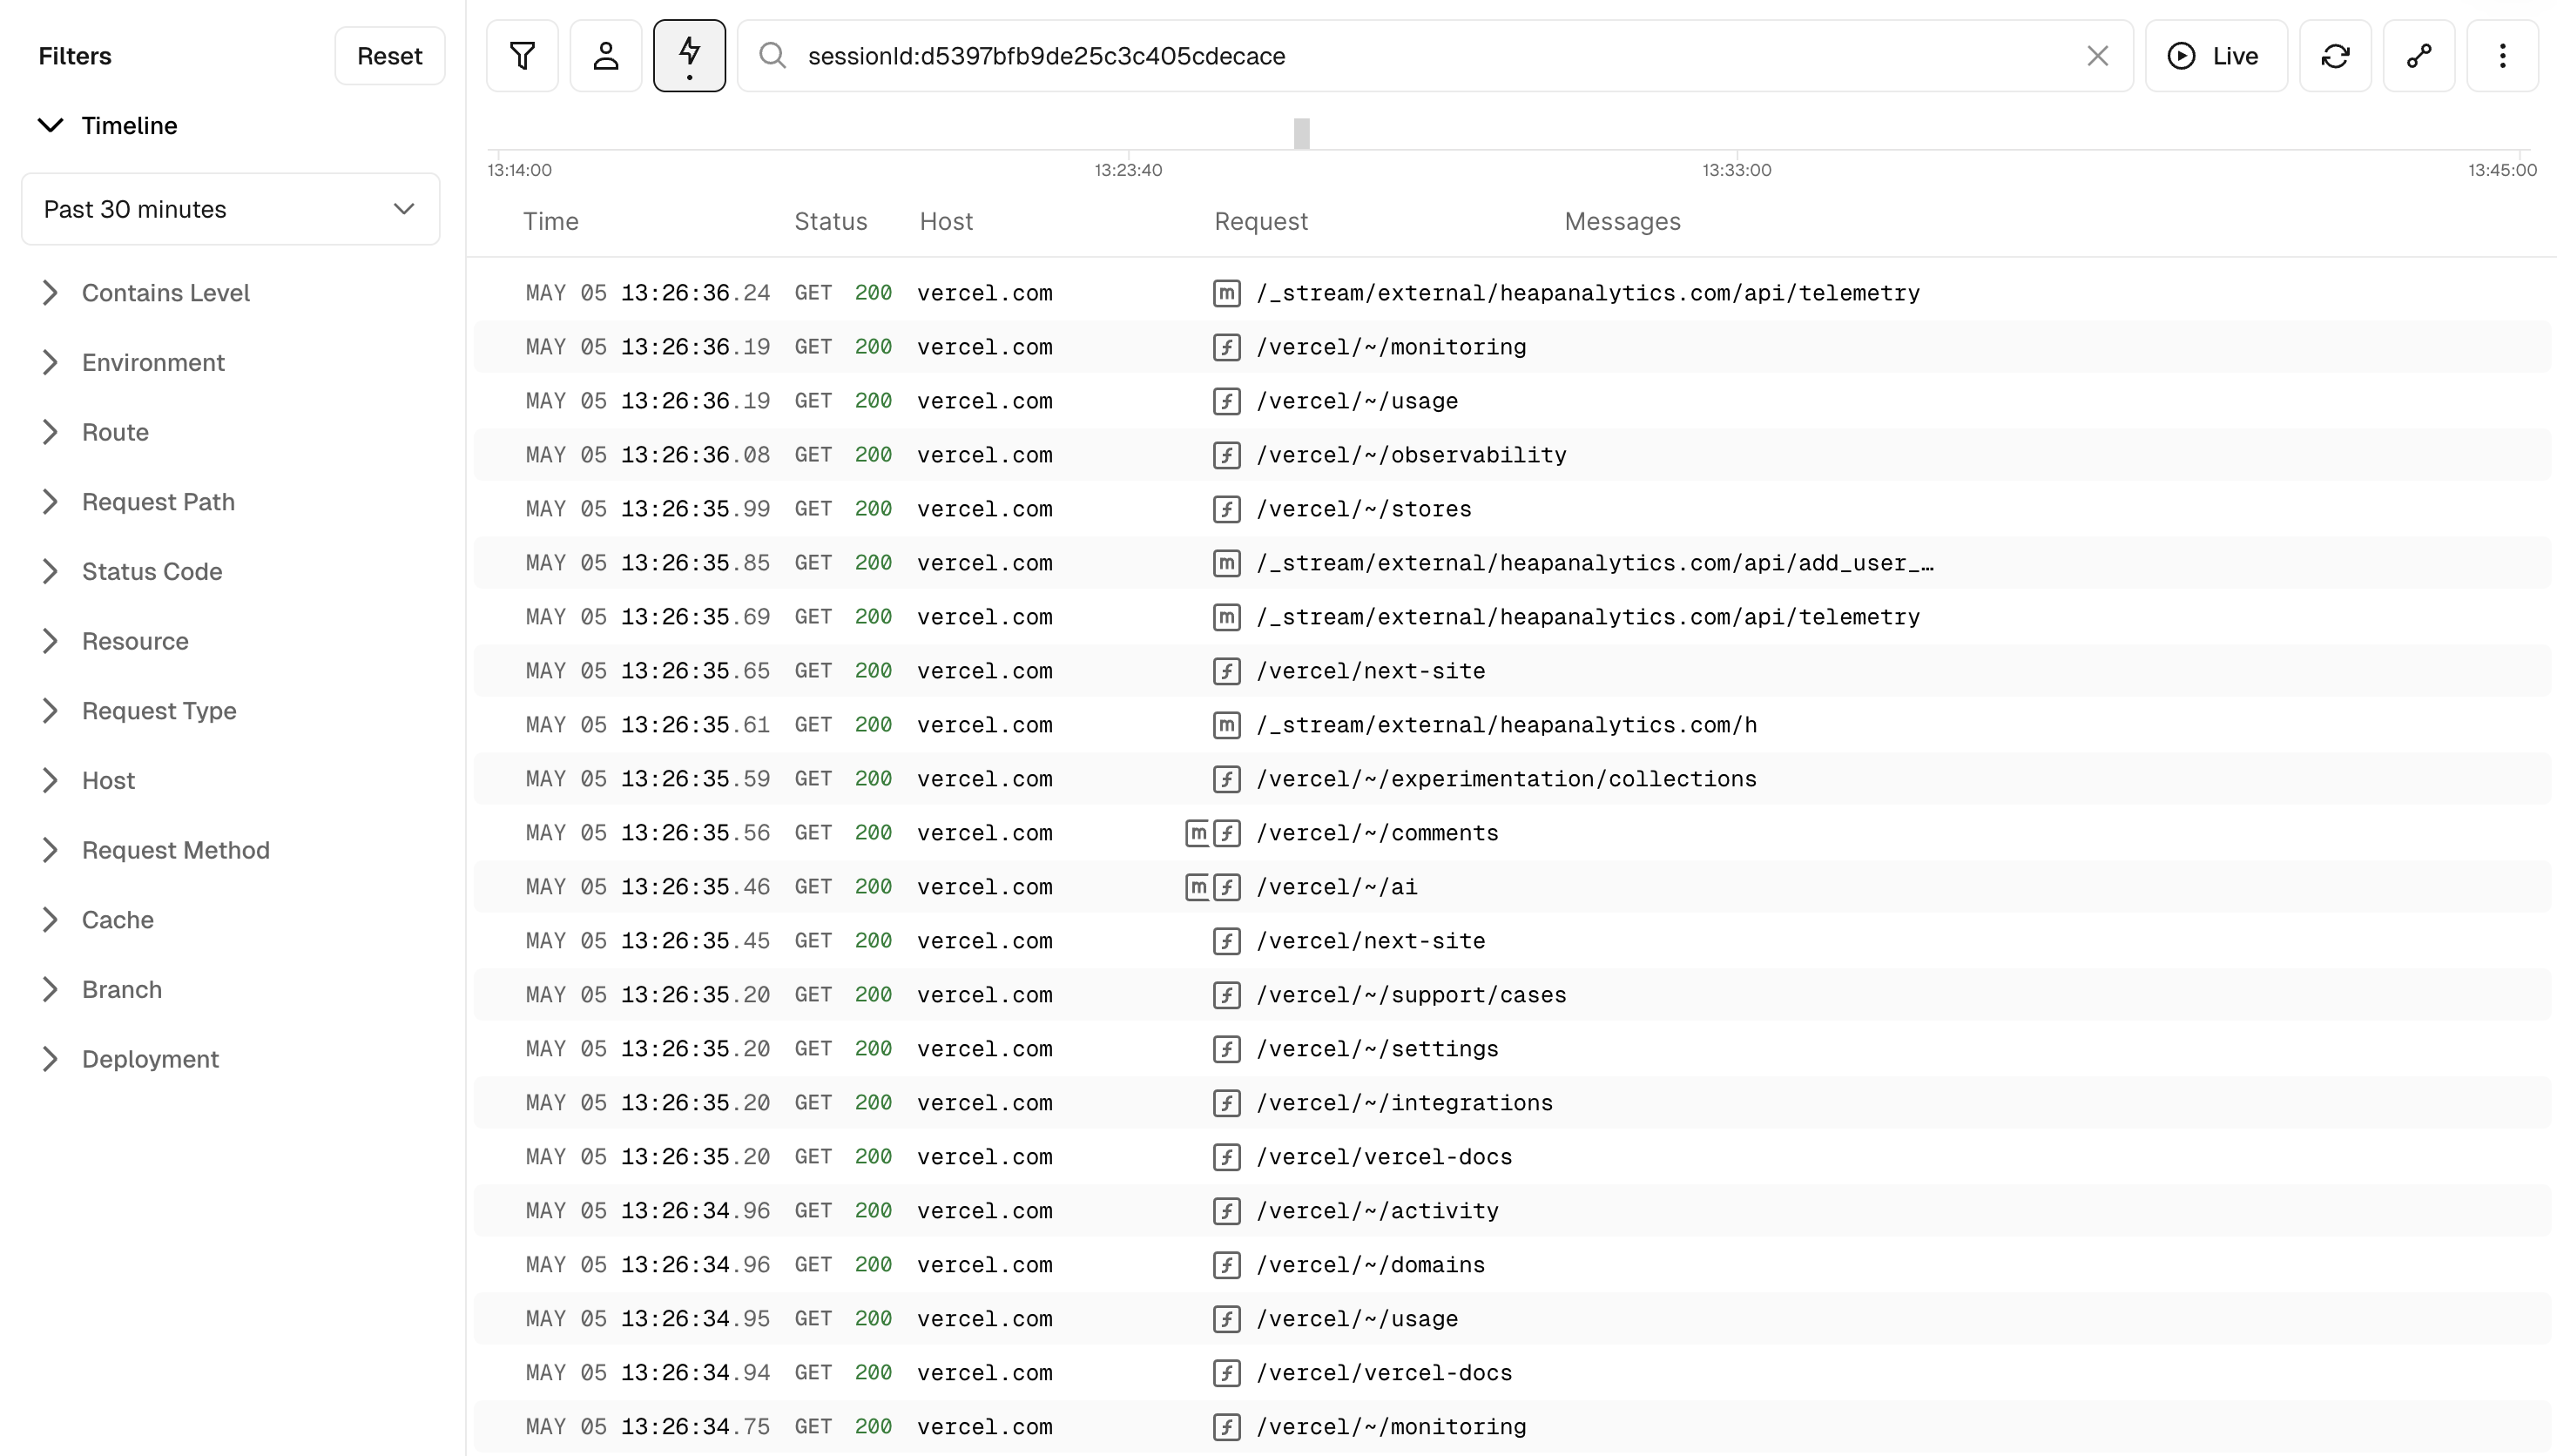Click the user profile icon button
This screenshot has height=1456, width=2557.
pos(606,56)
